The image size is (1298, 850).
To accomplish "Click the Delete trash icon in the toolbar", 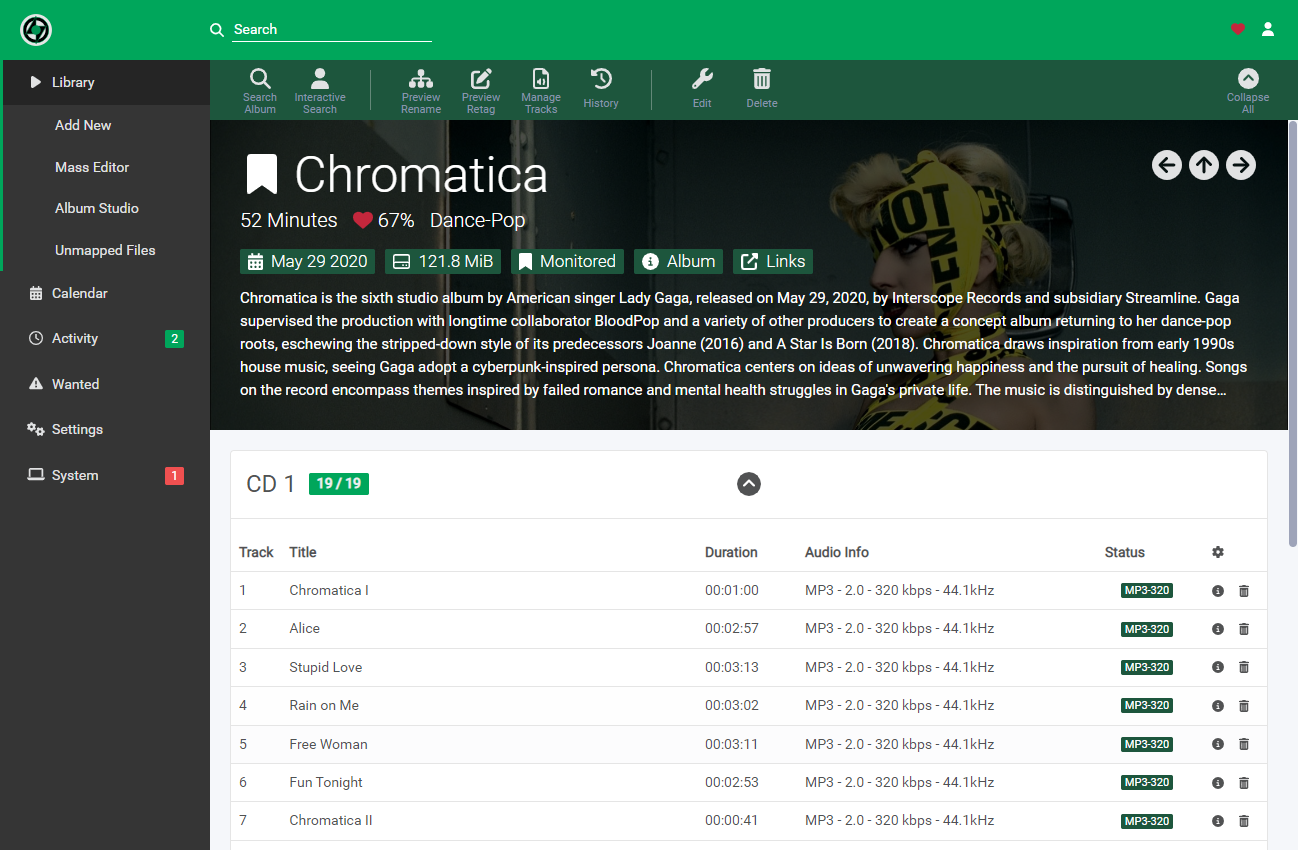I will [762, 90].
